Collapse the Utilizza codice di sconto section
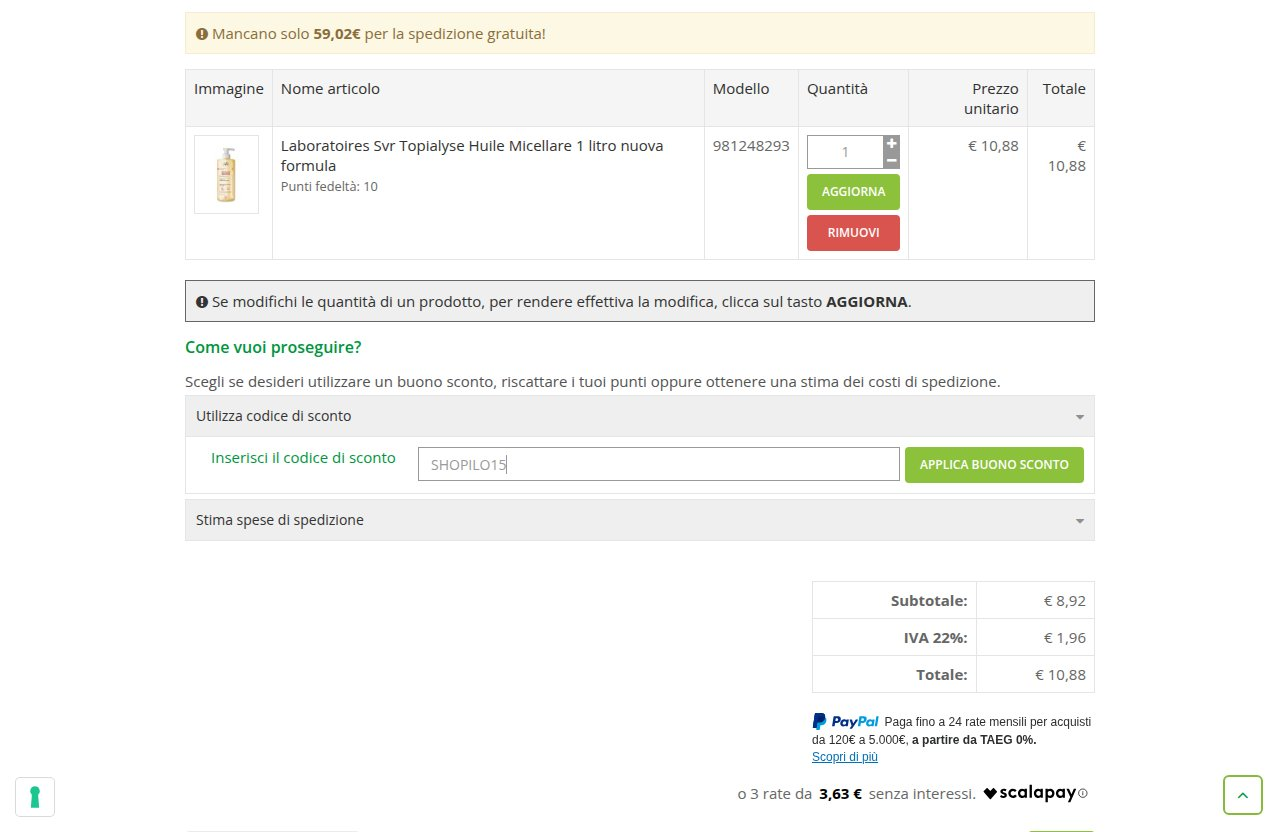 (x=640, y=416)
